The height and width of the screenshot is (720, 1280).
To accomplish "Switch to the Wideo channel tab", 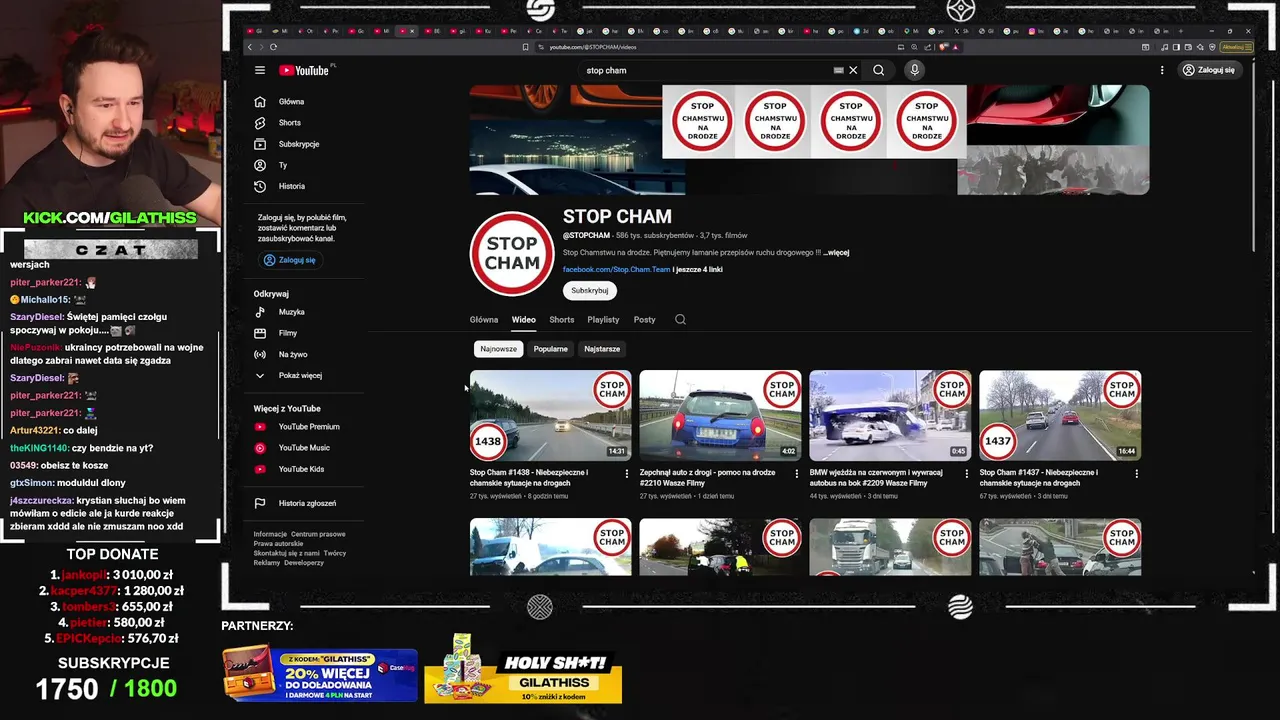I will point(524,320).
